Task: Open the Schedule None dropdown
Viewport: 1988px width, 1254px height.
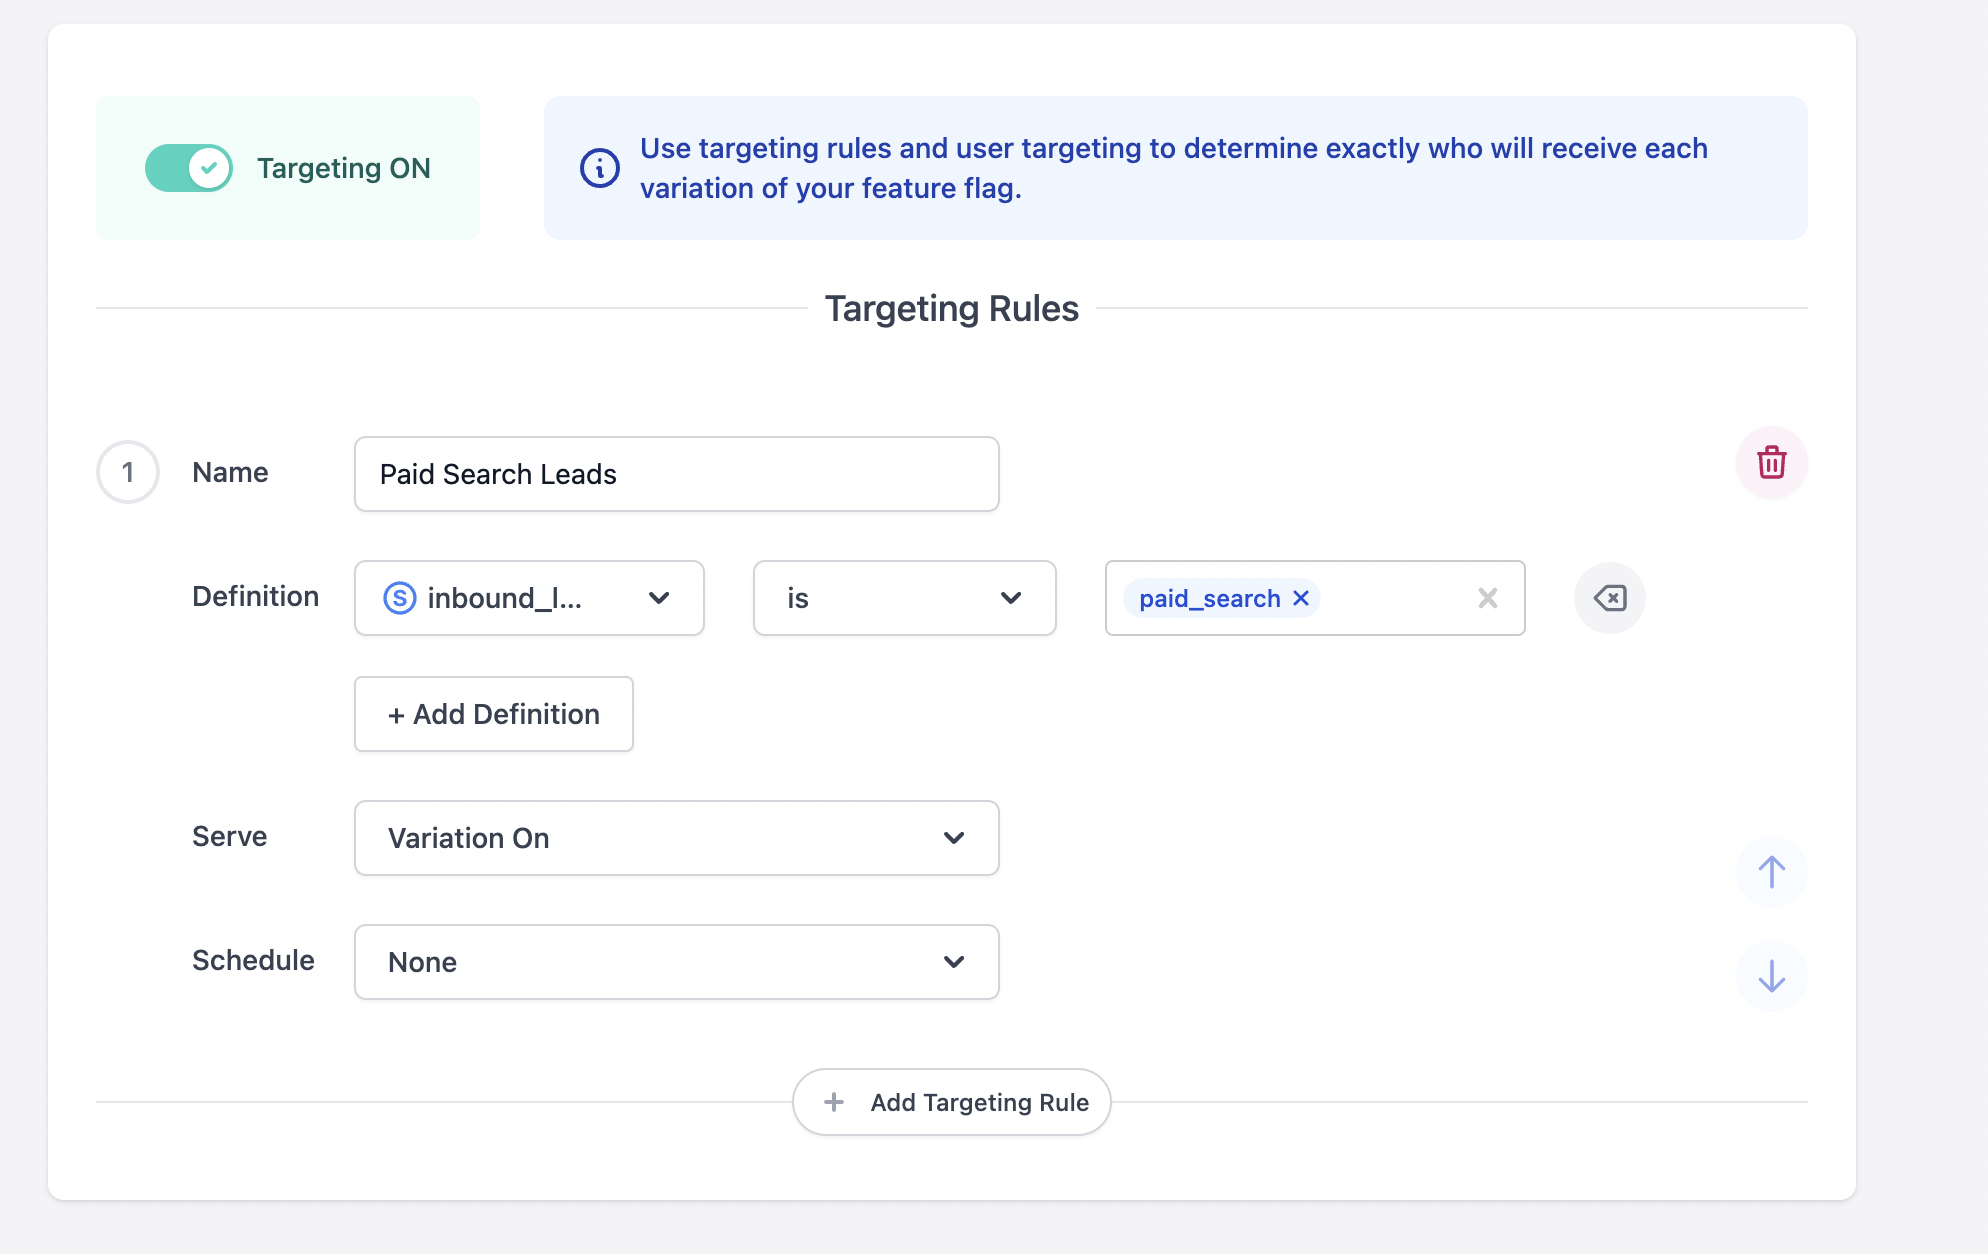Action: click(676, 961)
